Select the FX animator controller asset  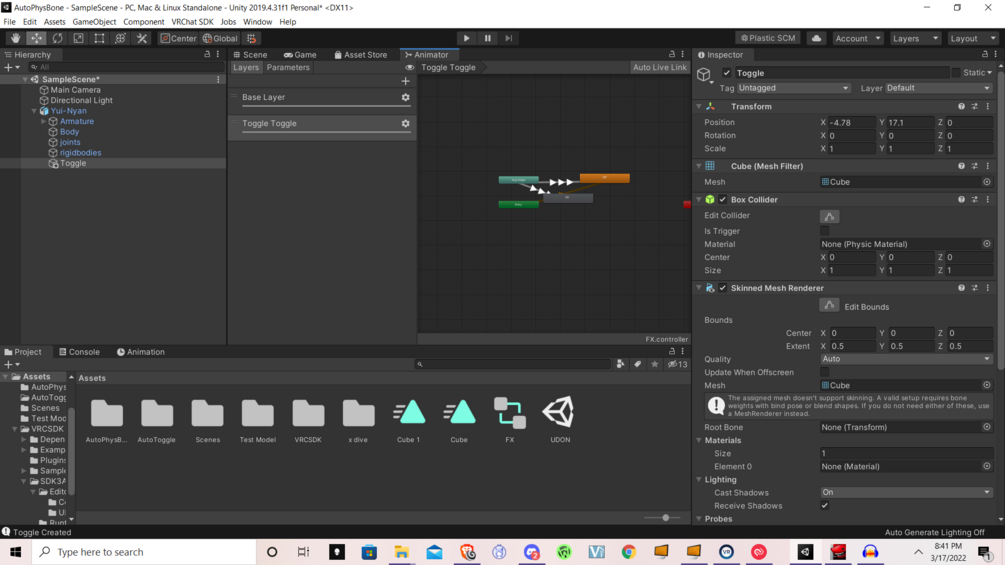(510, 420)
